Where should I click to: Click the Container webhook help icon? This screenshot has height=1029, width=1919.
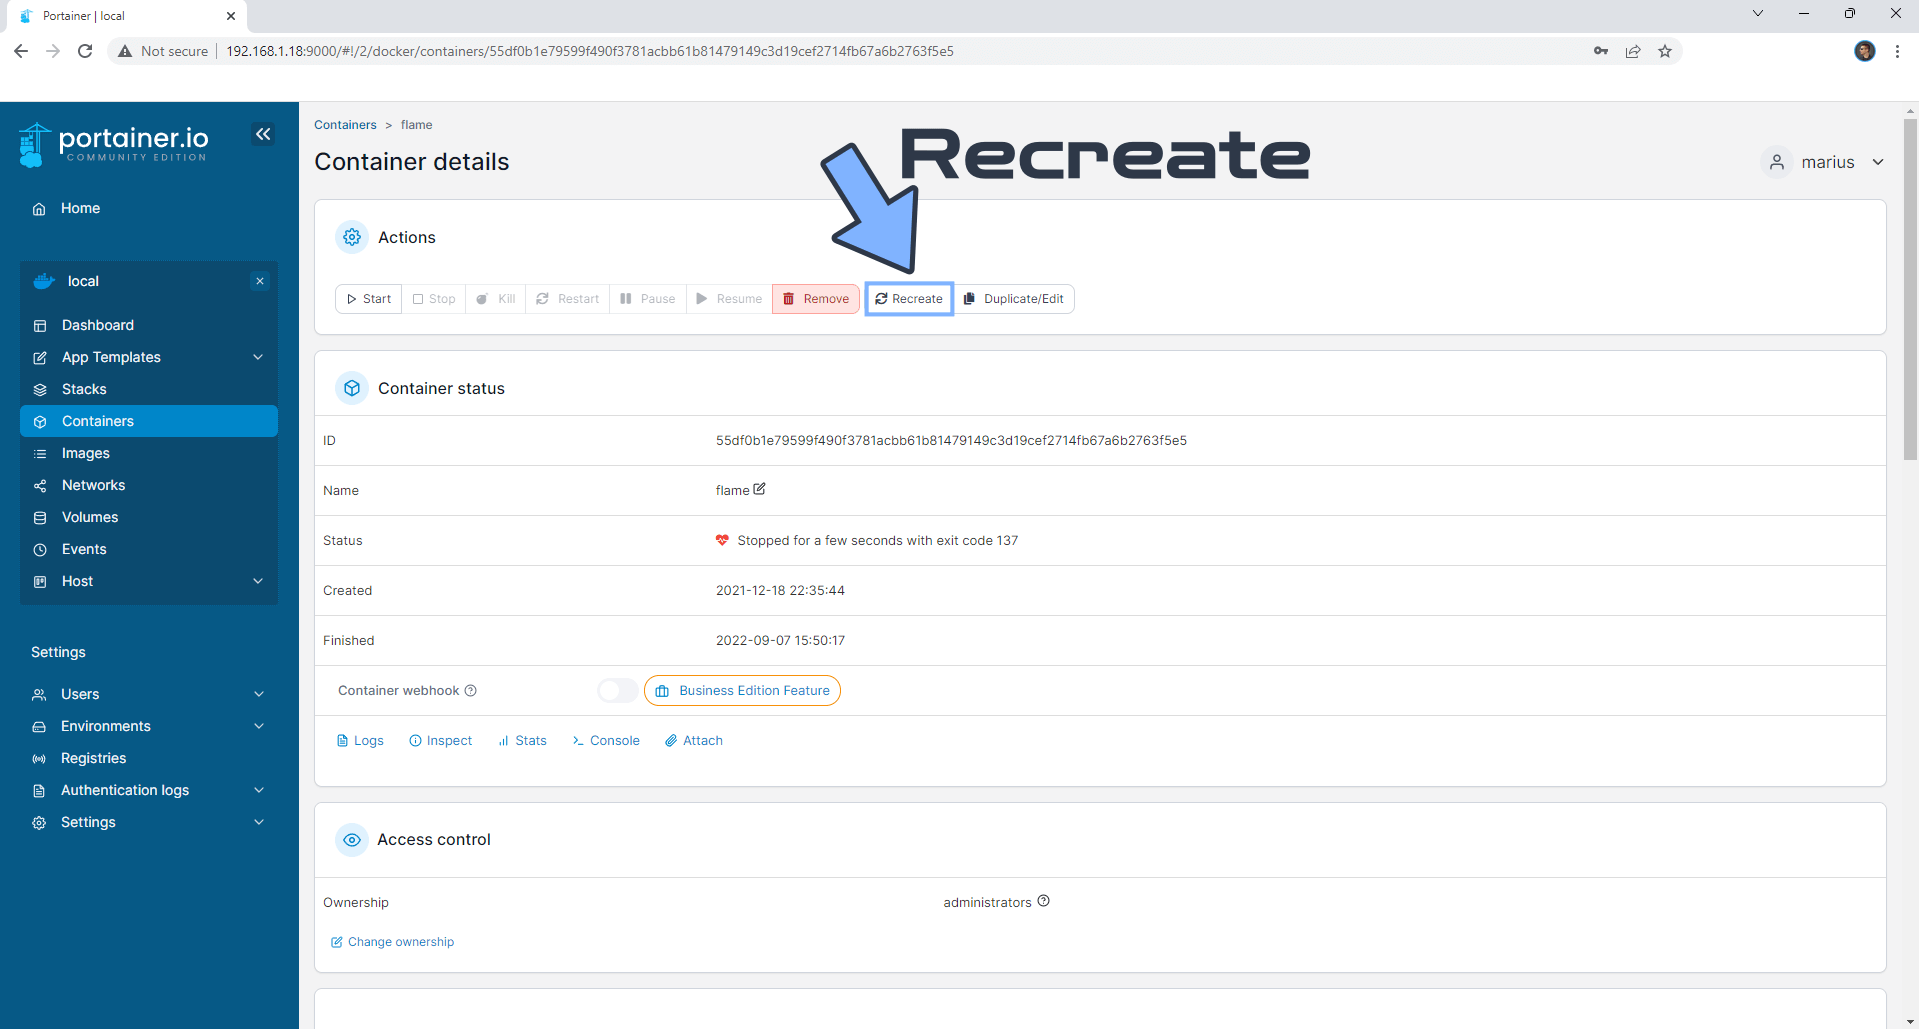(x=471, y=690)
